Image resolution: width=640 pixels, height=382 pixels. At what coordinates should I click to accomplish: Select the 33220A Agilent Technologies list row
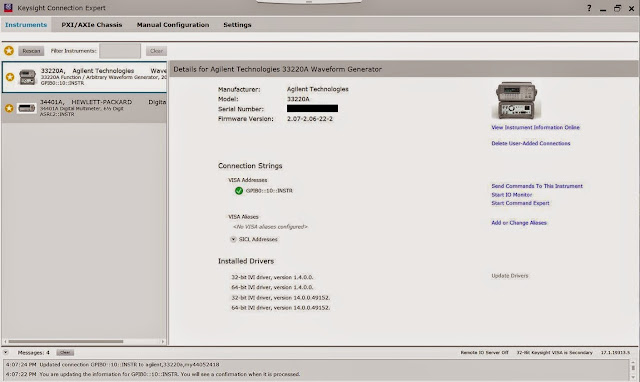[84, 77]
